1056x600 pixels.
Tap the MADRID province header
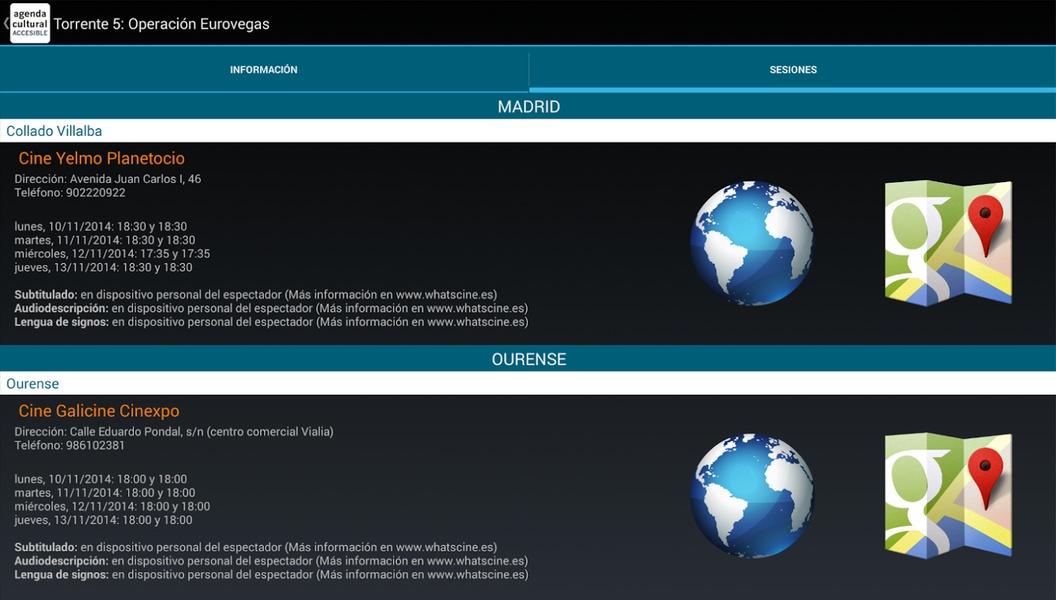coord(528,106)
